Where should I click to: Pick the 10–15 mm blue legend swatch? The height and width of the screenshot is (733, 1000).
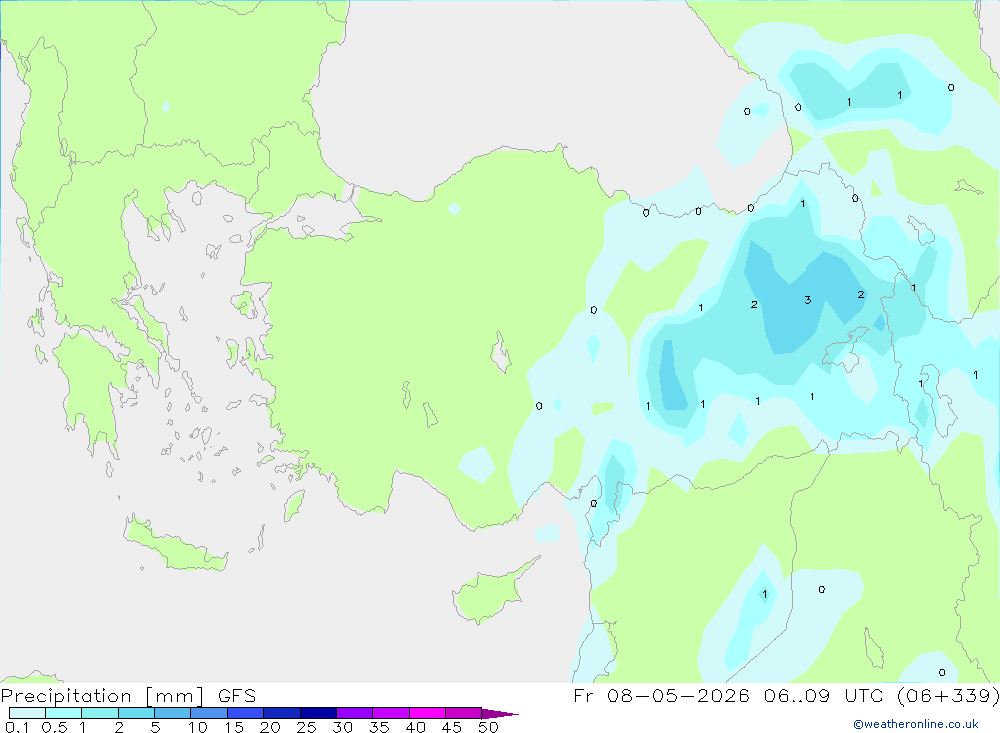[209, 713]
